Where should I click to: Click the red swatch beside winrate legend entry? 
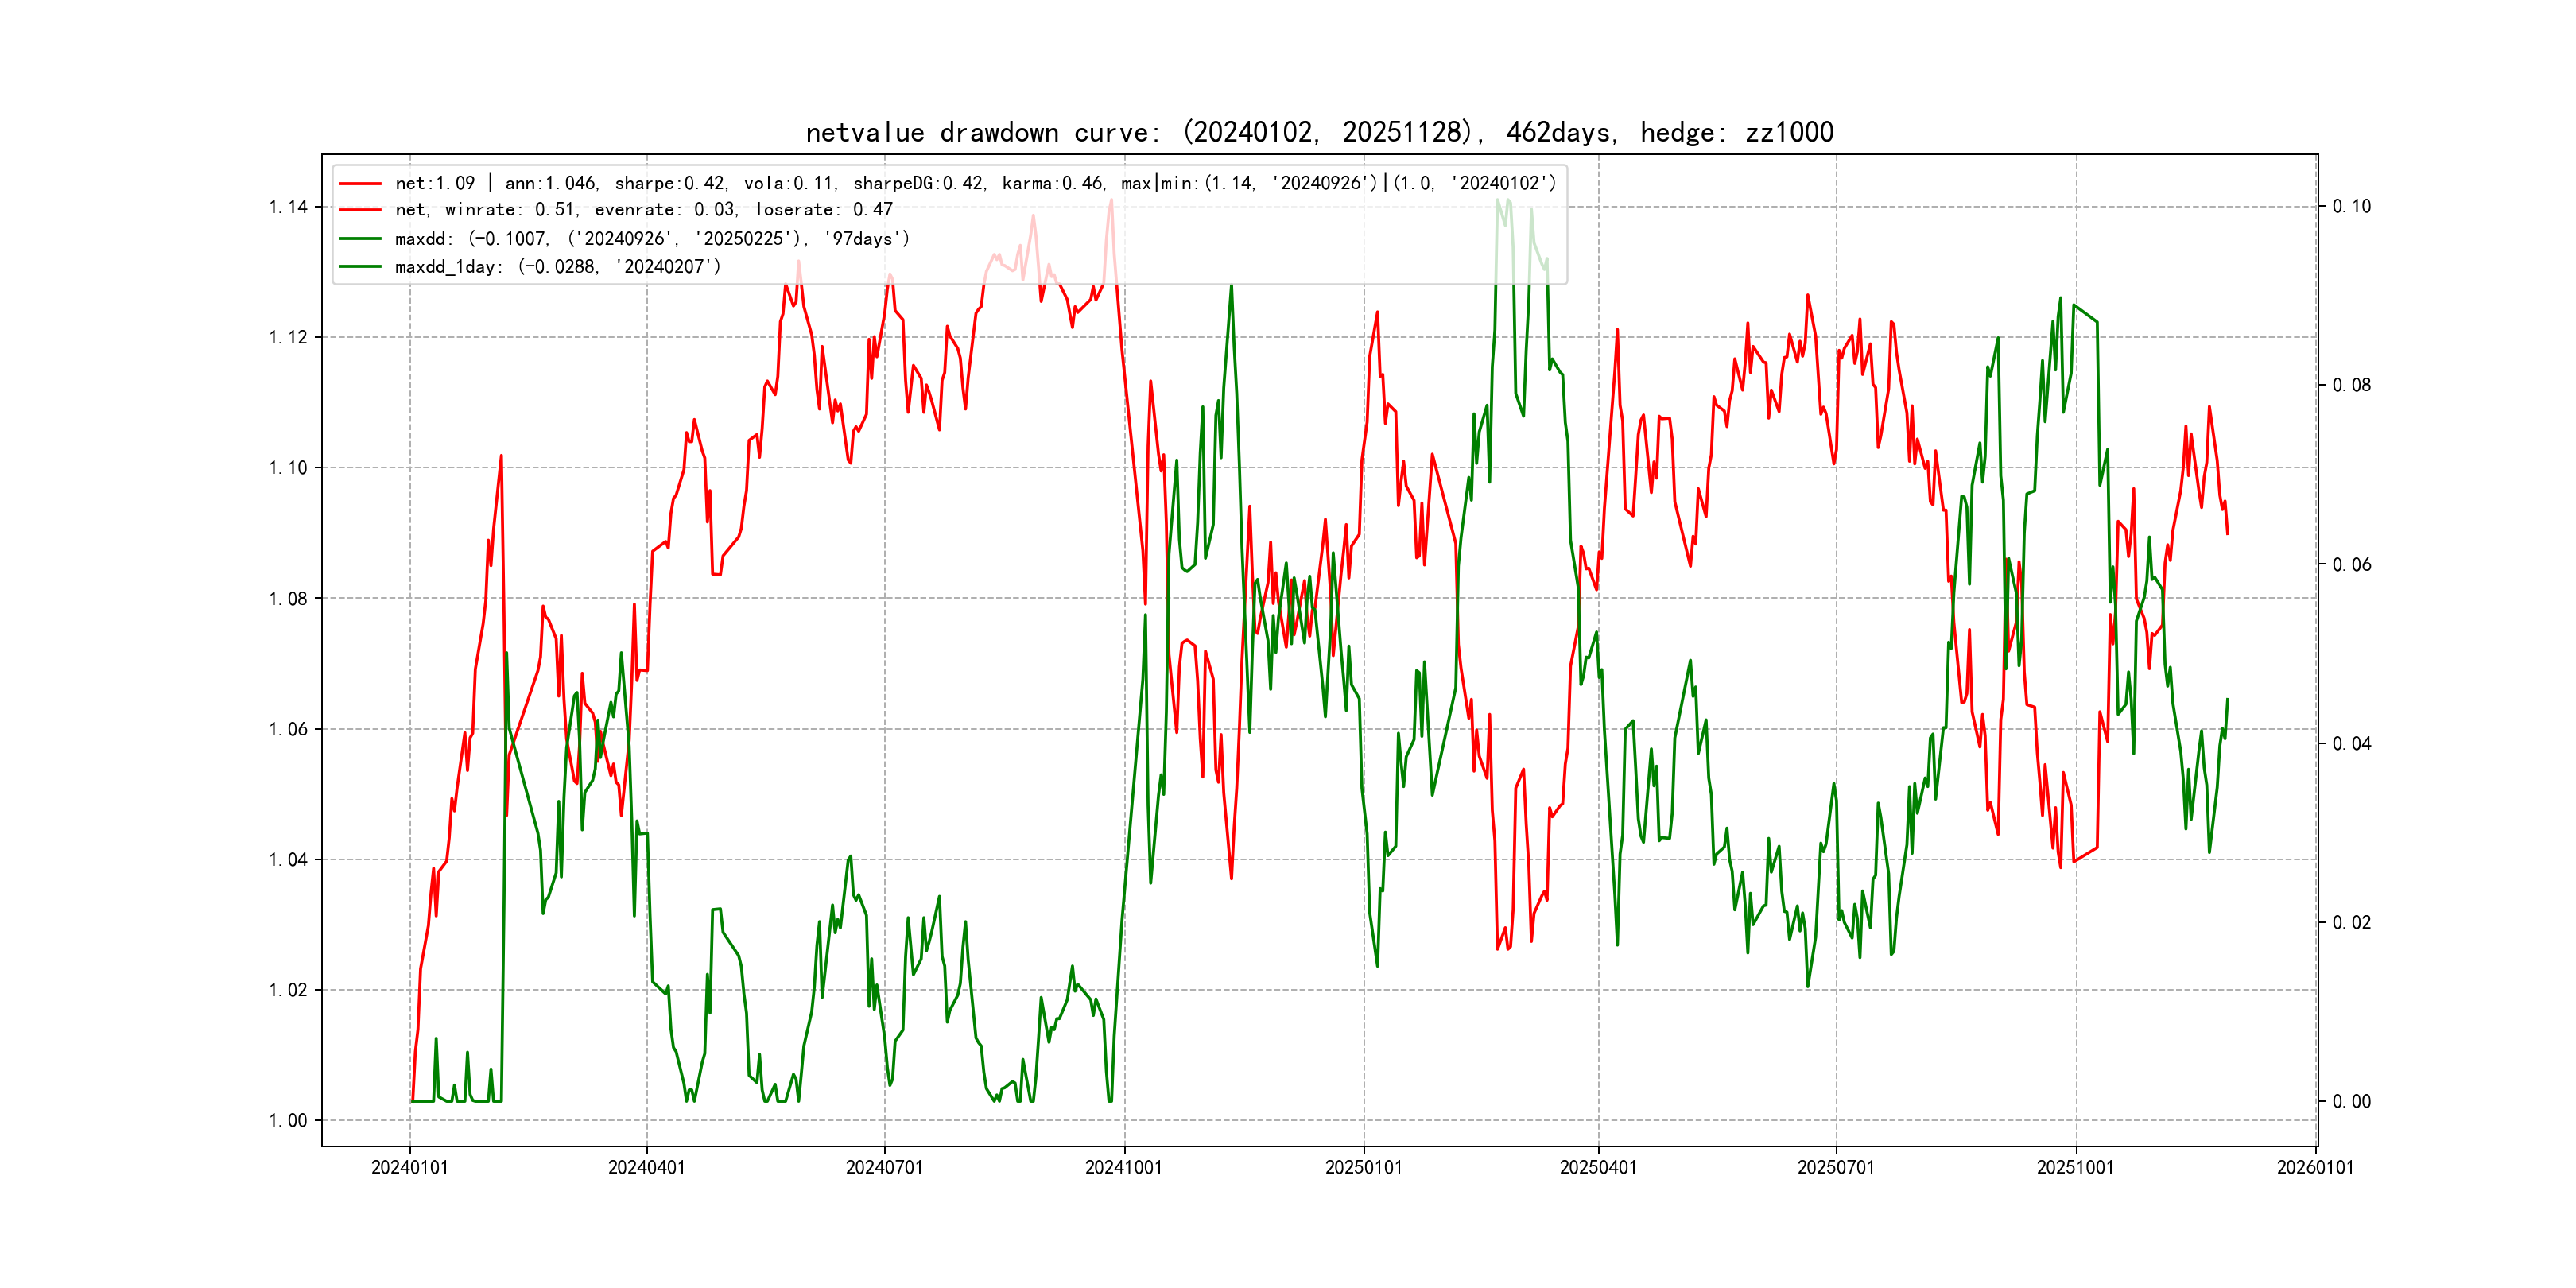coord(360,210)
